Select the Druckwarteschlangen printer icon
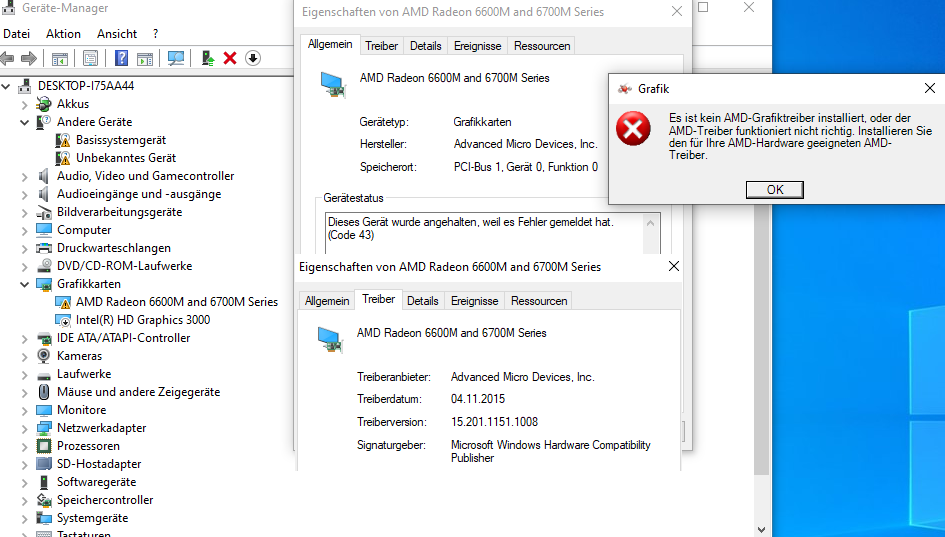Image resolution: width=945 pixels, height=537 pixels. tap(44, 248)
